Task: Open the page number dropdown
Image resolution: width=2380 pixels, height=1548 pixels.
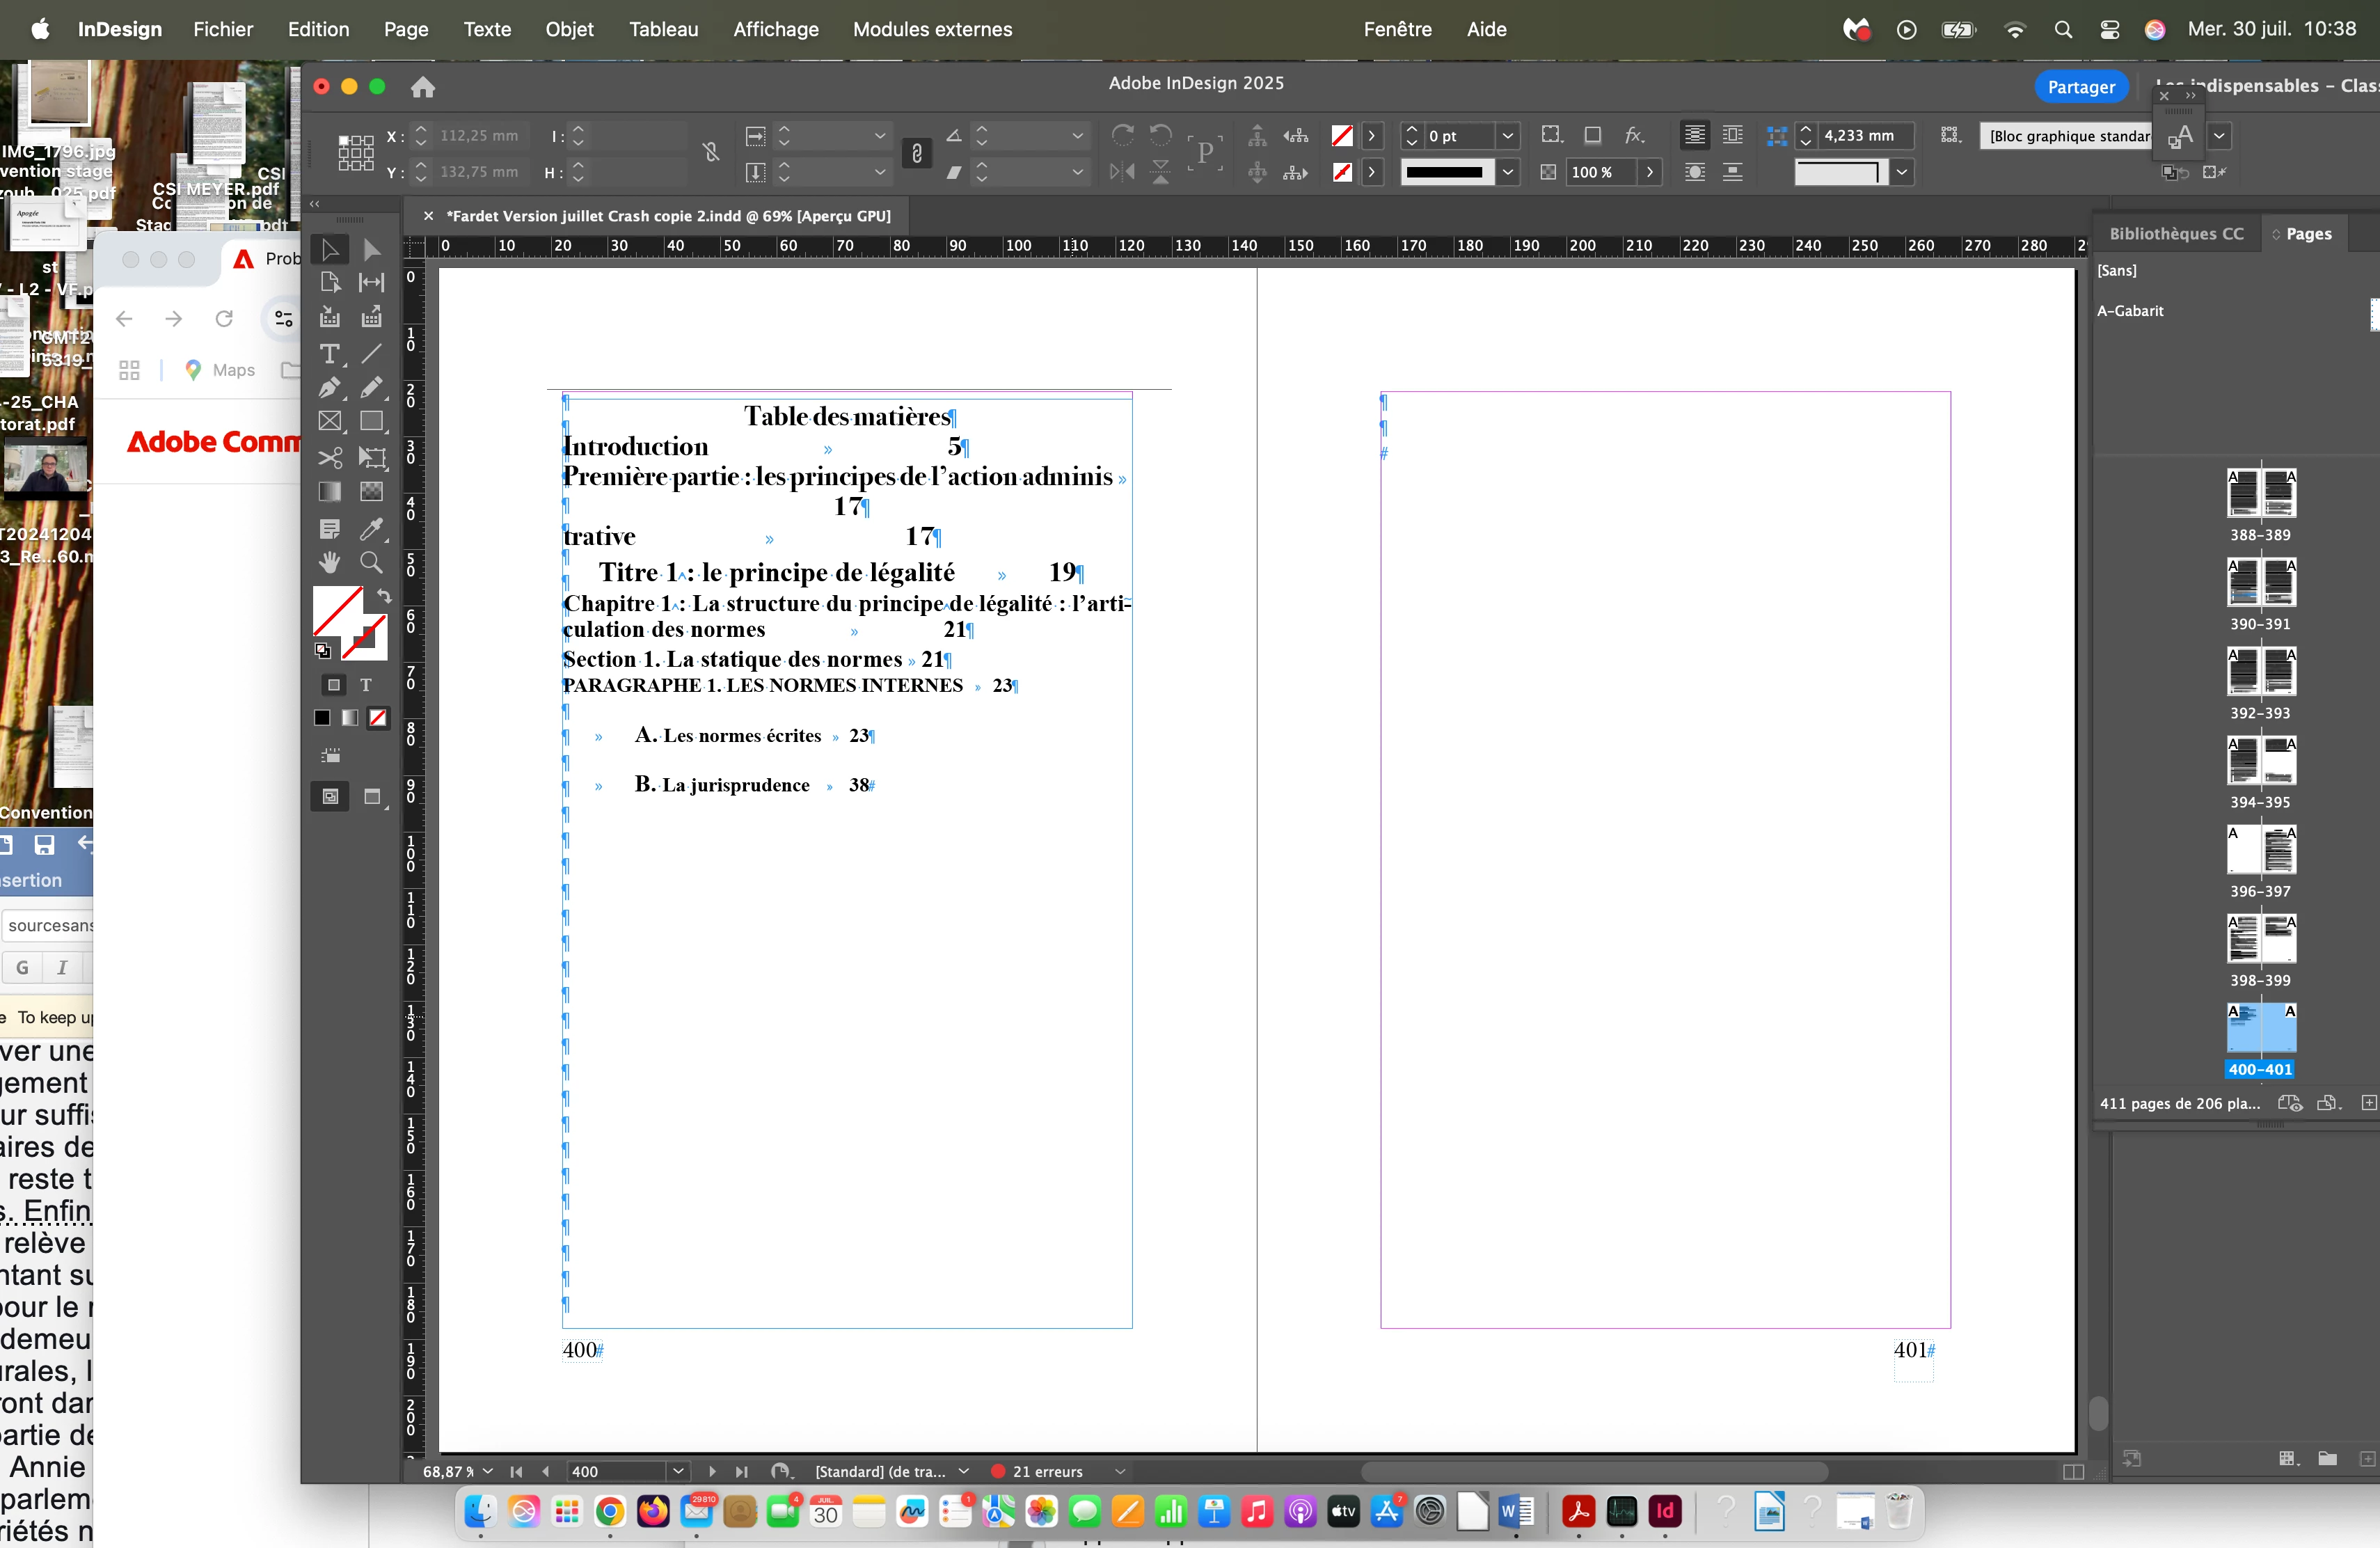Action: click(678, 1471)
